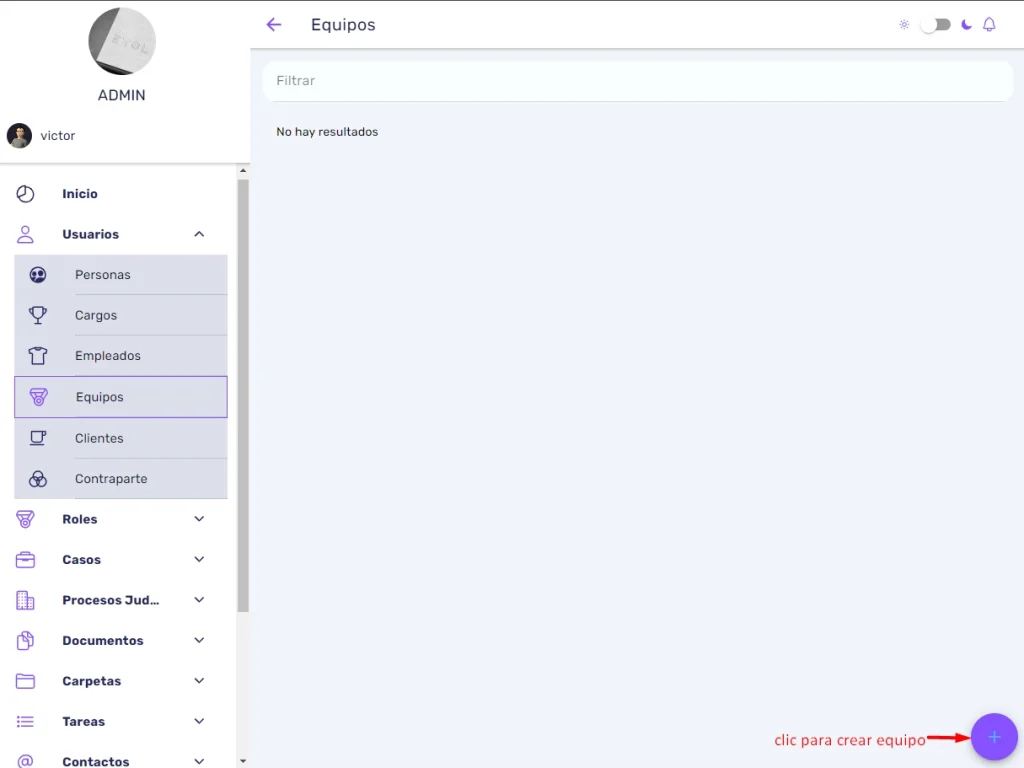This screenshot has width=1024, height=768.
Task: Click the Empleados shirt icon
Action: (38, 356)
